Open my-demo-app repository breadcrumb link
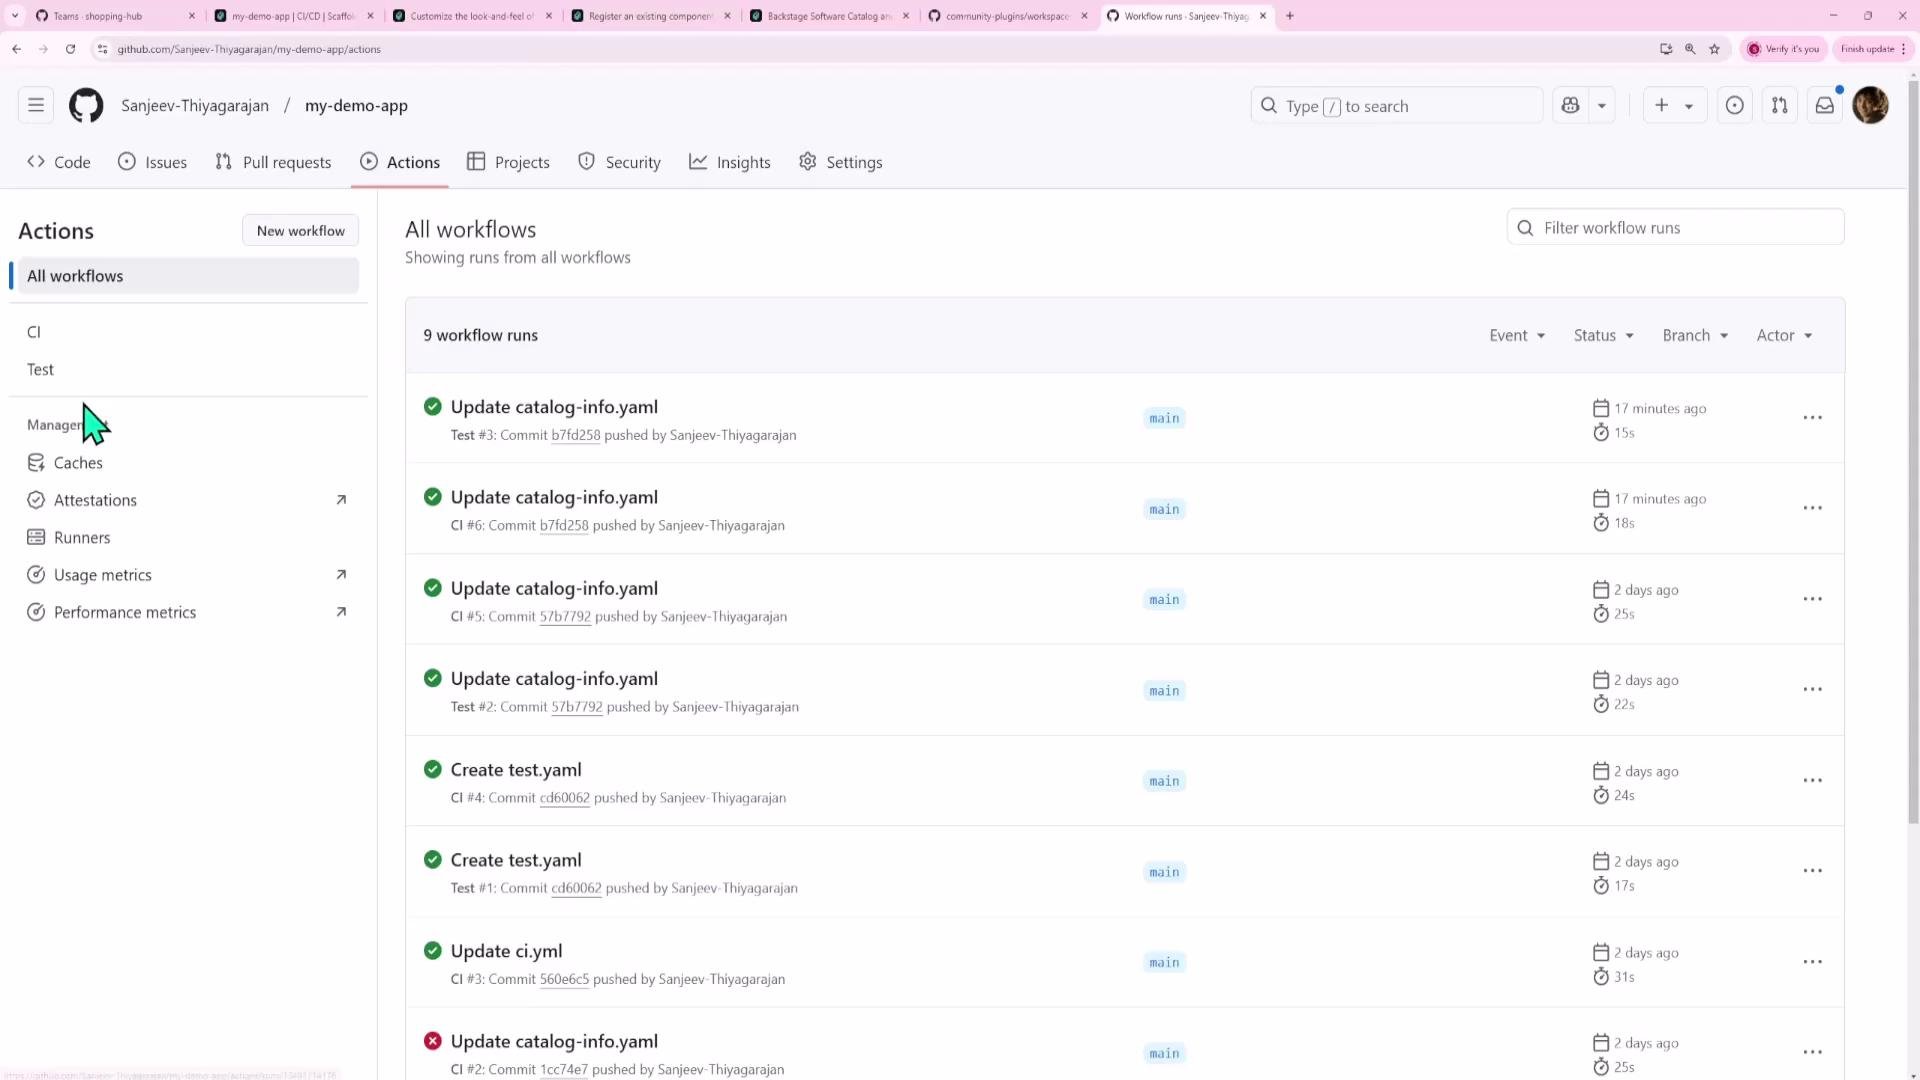Viewport: 1920px width, 1080px height. (356, 105)
